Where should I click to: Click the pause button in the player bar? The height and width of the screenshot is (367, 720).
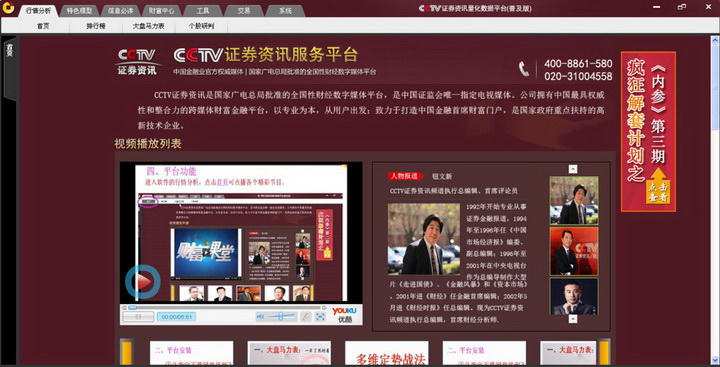tap(138, 316)
